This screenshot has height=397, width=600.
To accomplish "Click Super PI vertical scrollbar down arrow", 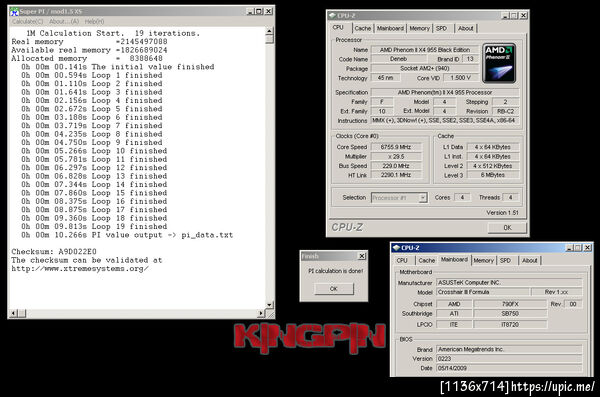I will coord(269,305).
